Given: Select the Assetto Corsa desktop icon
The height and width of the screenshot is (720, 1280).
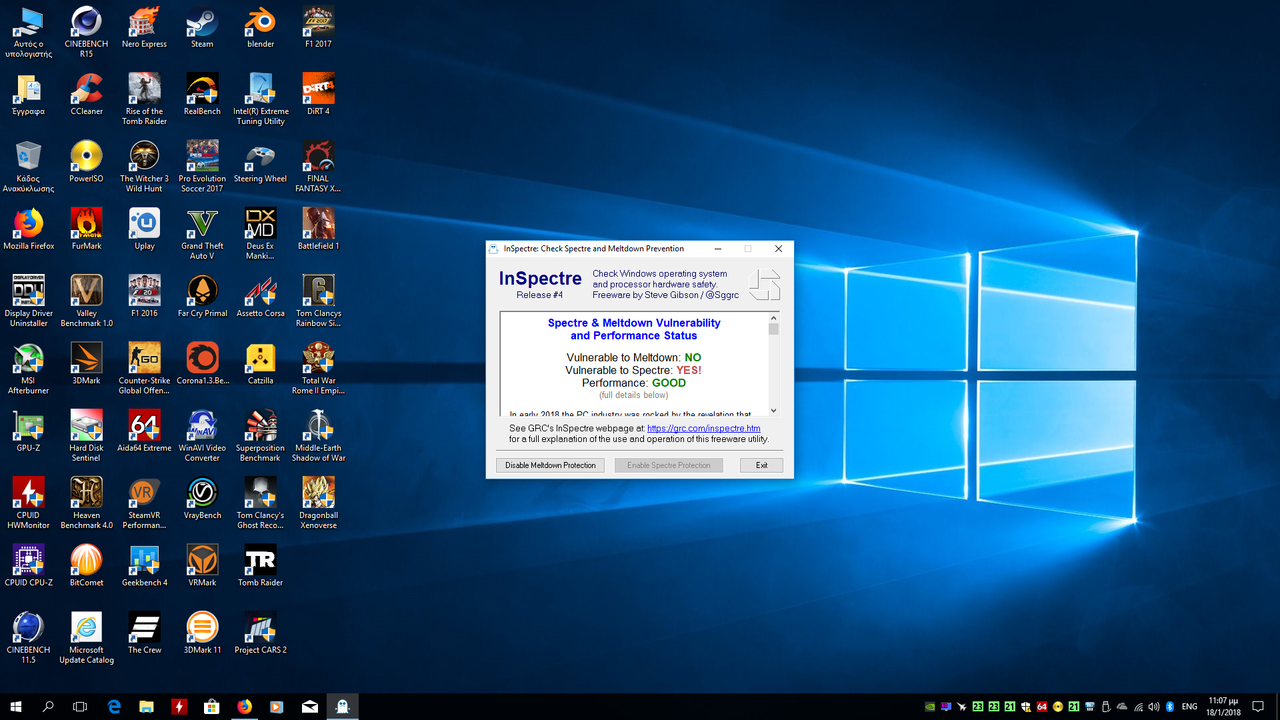Looking at the screenshot, I should 260,296.
